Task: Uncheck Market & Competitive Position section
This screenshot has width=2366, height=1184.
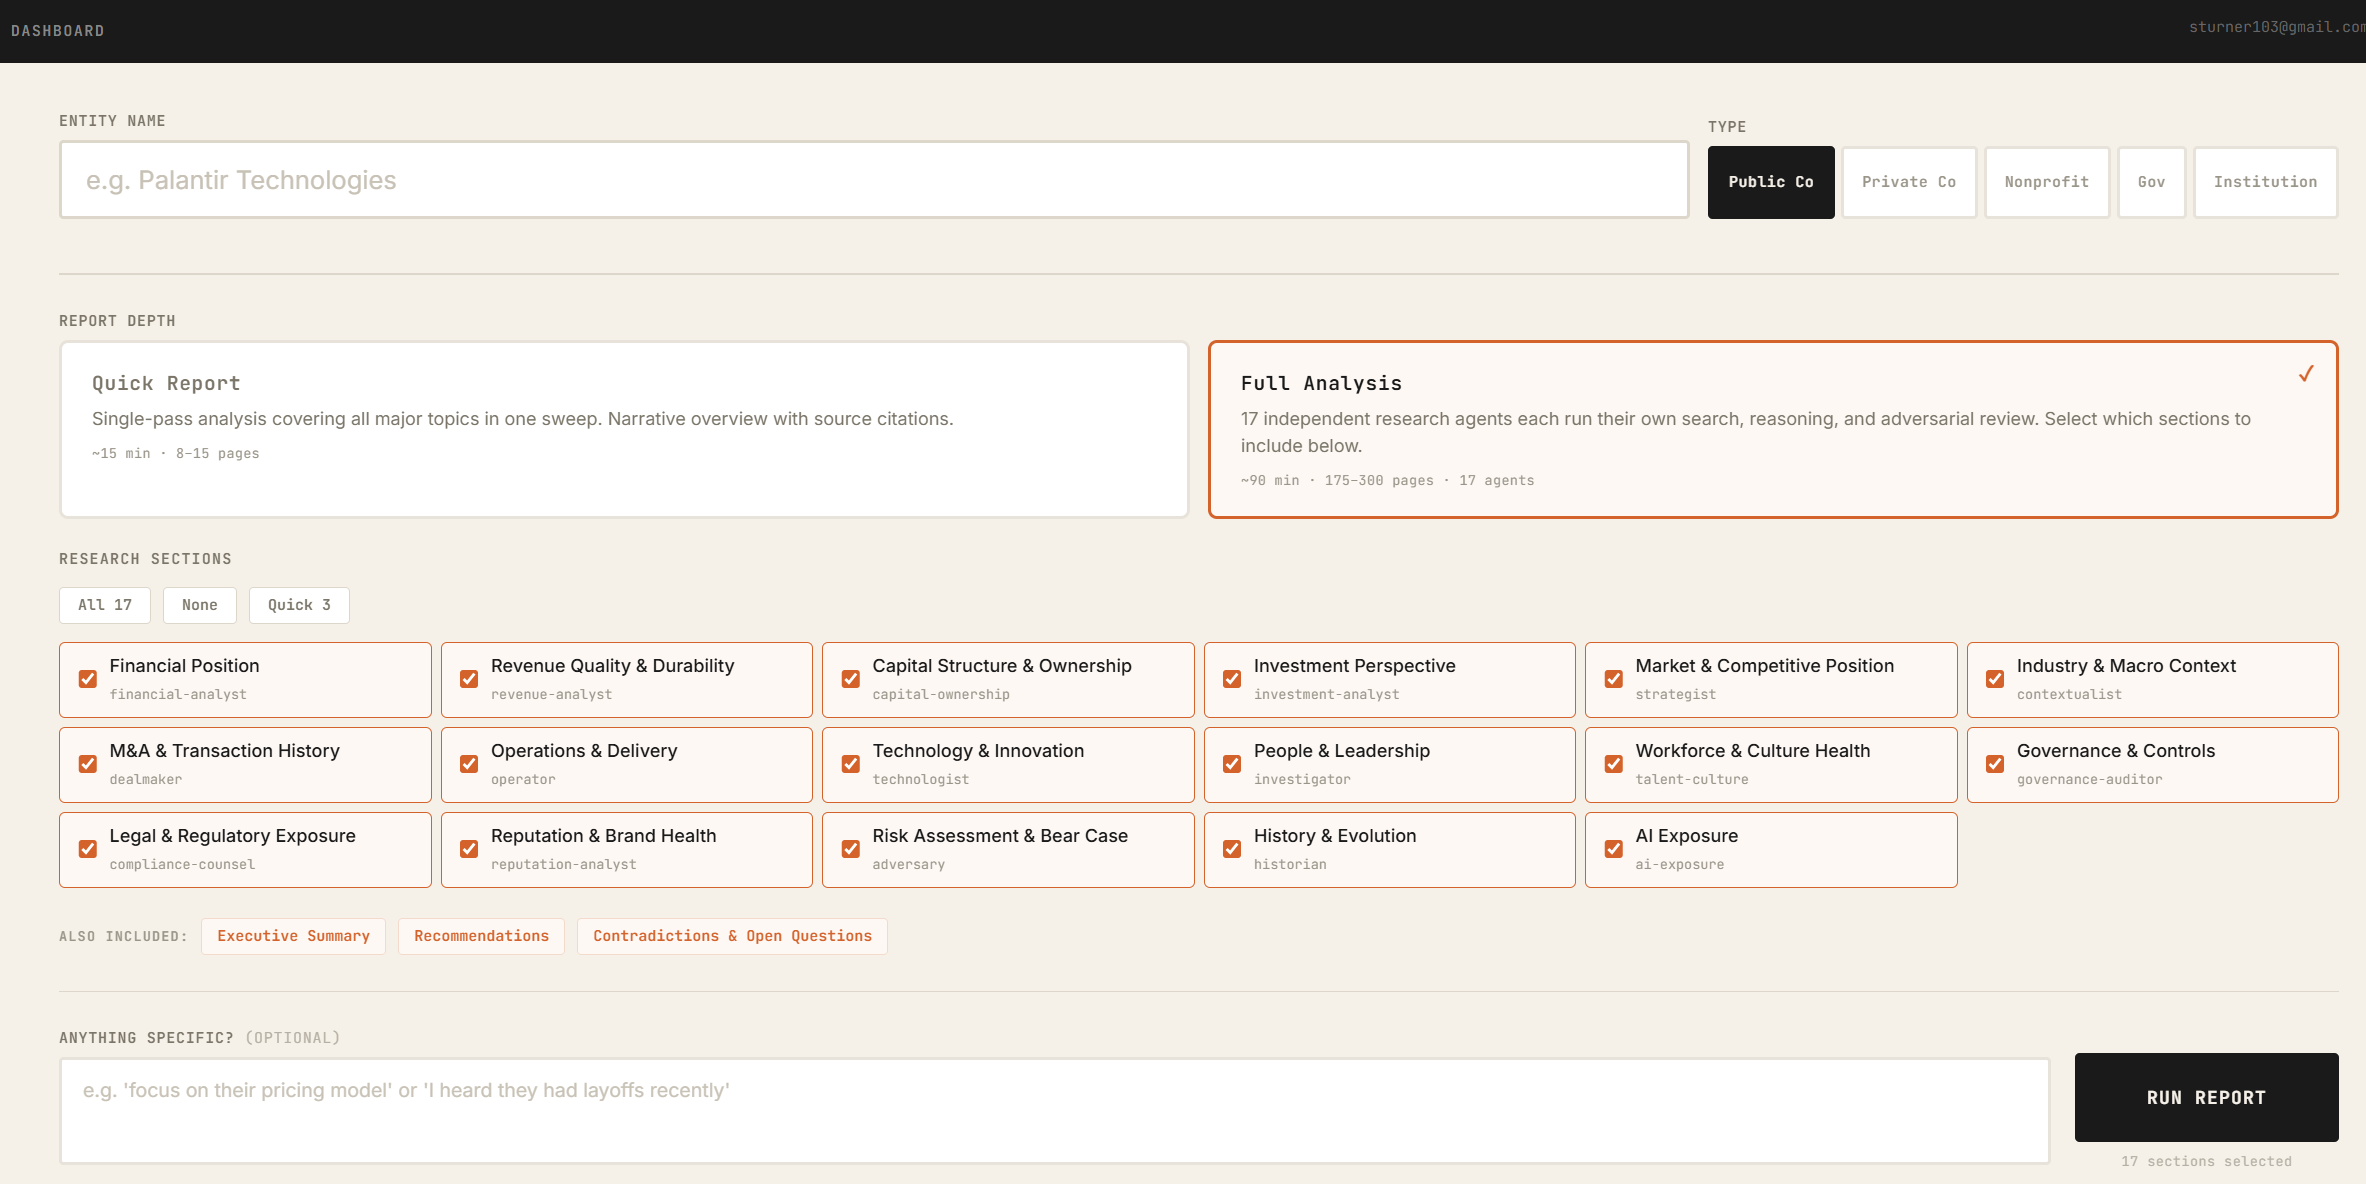Action: click(1613, 679)
